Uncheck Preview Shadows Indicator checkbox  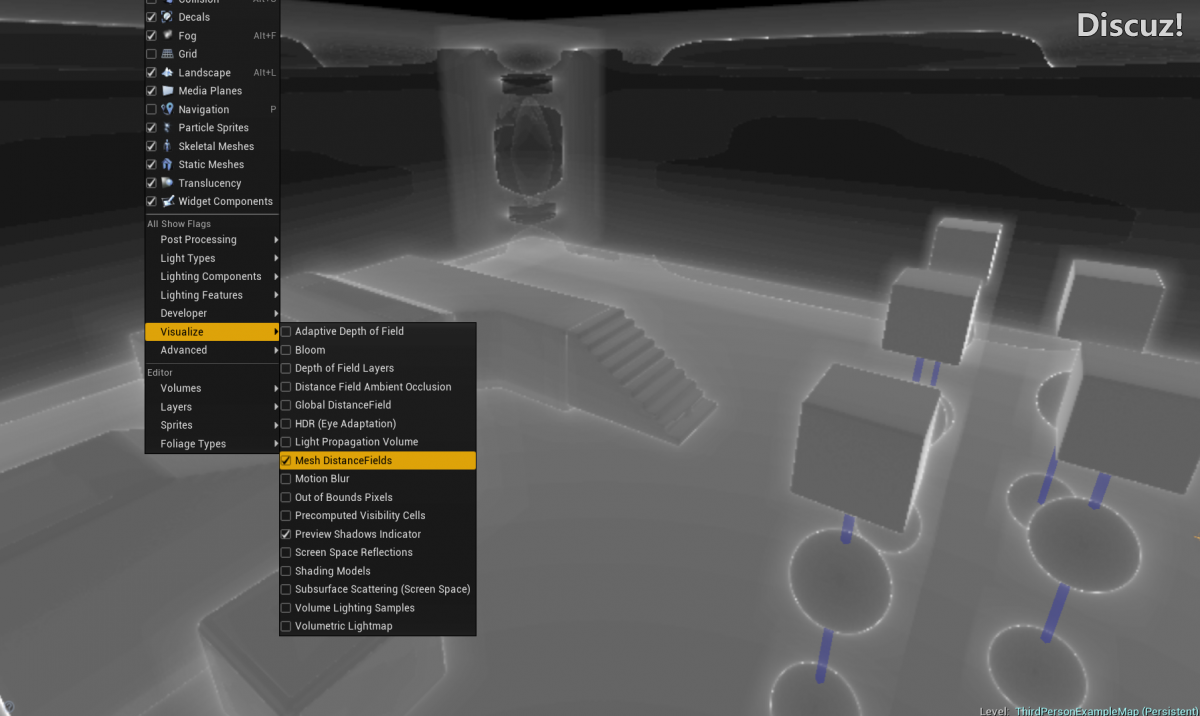[x=286, y=534]
